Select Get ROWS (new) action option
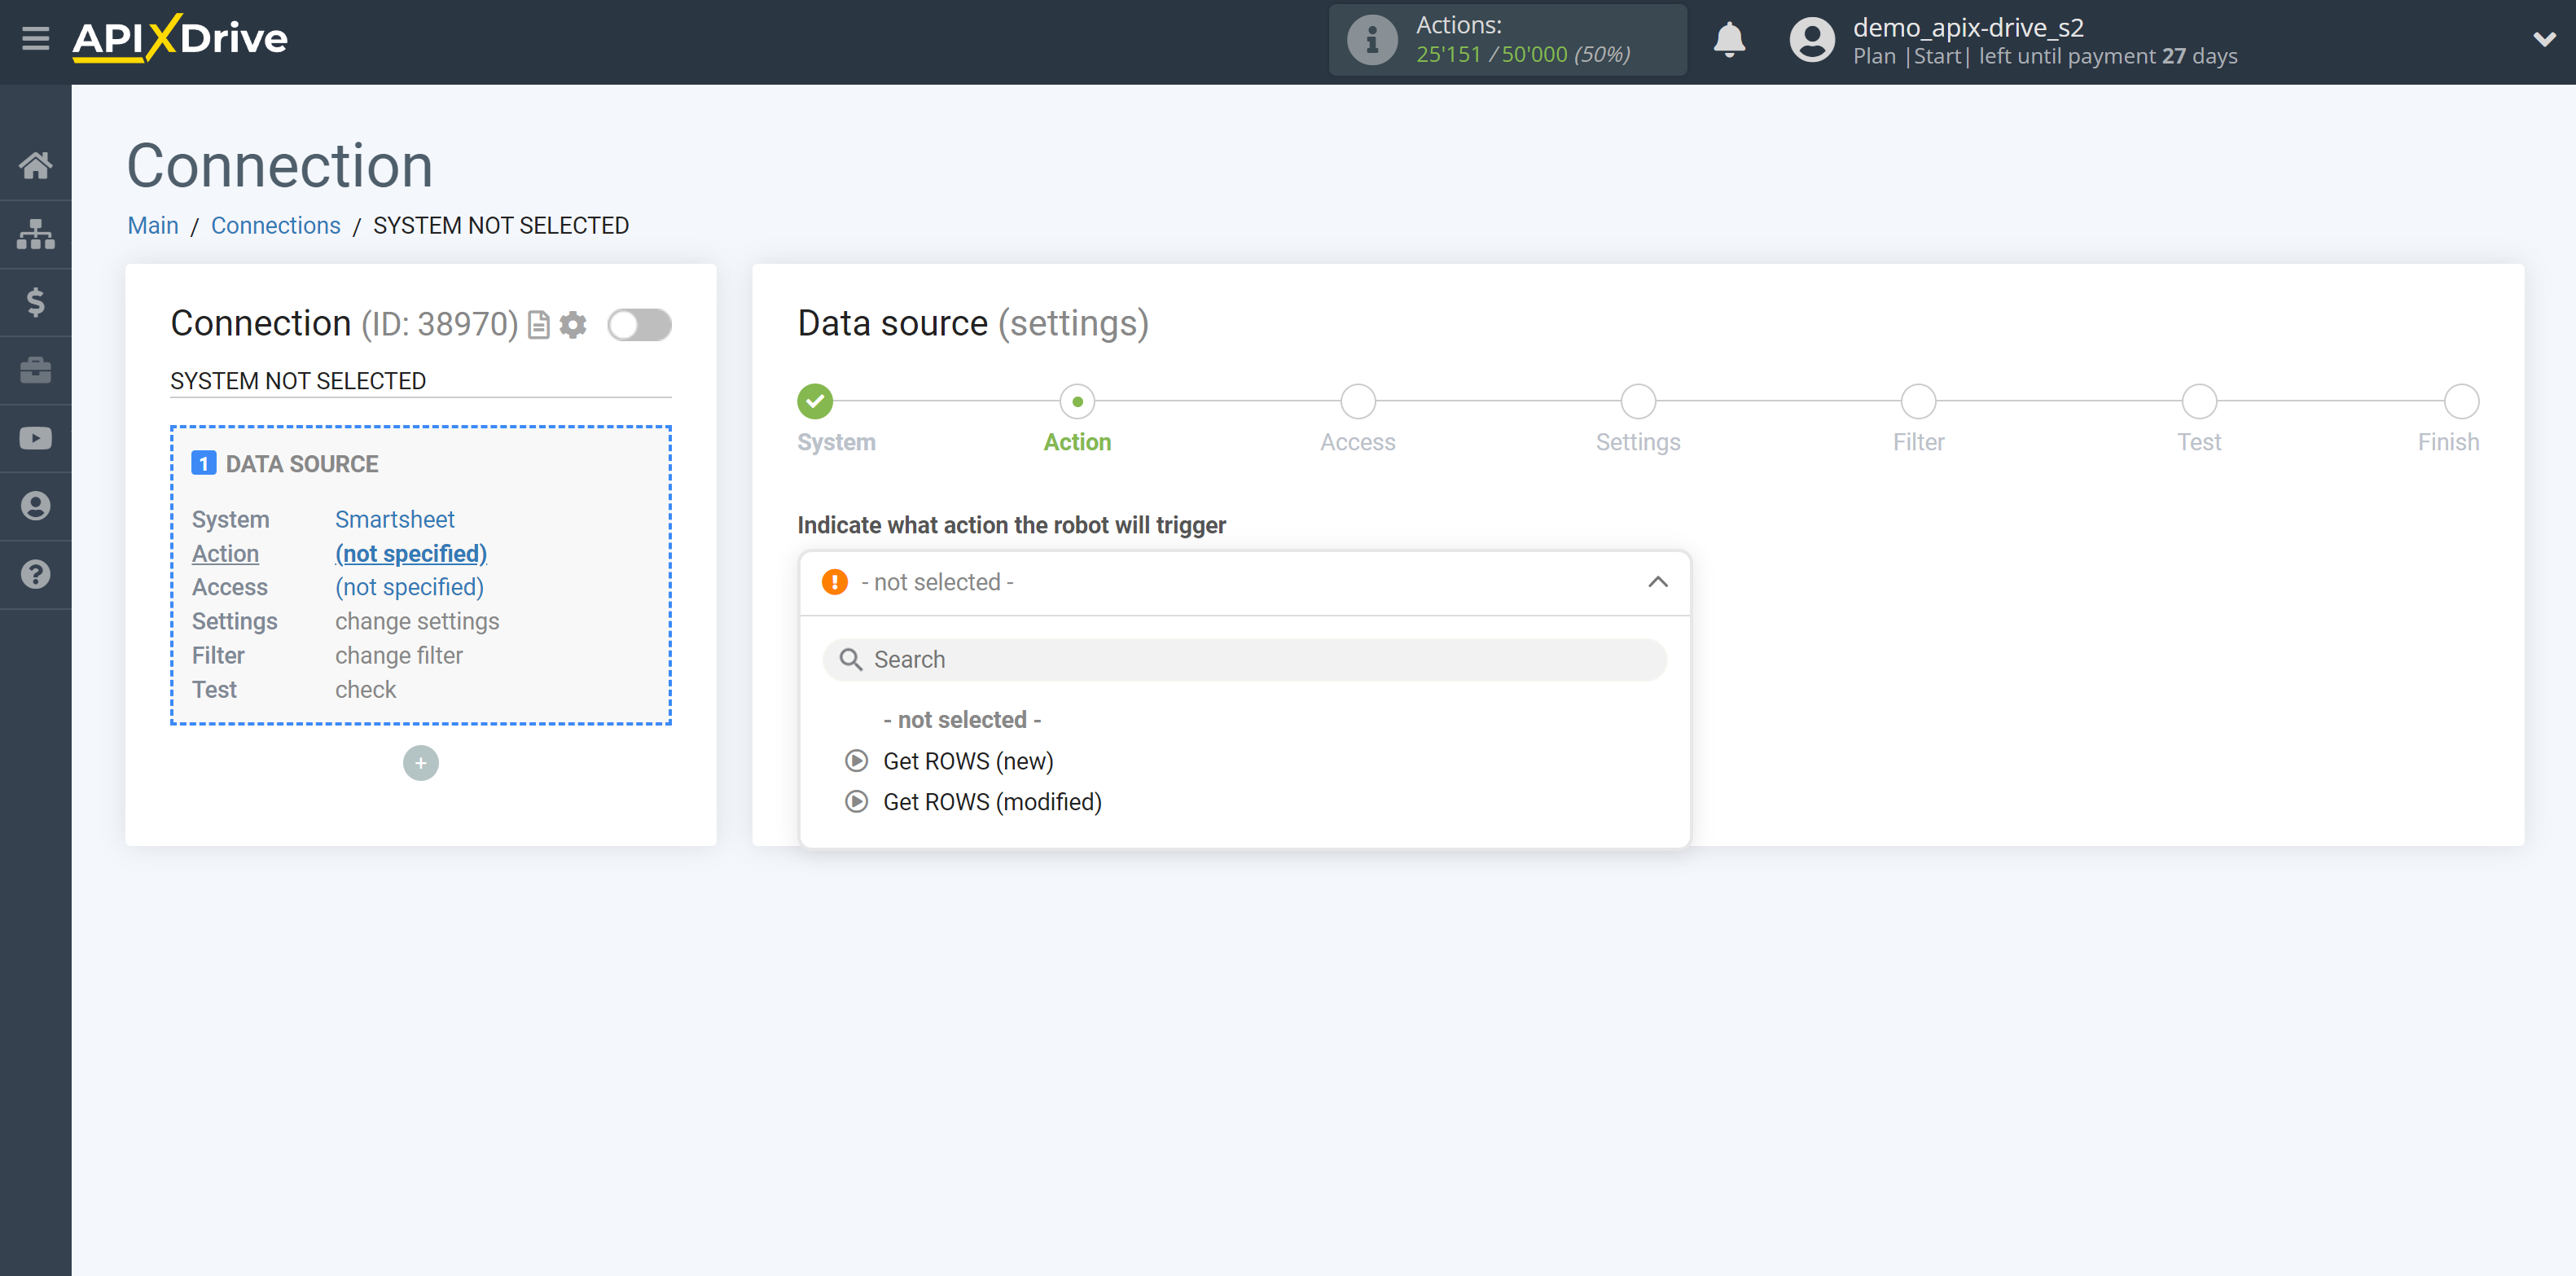2576x1276 pixels. click(971, 761)
